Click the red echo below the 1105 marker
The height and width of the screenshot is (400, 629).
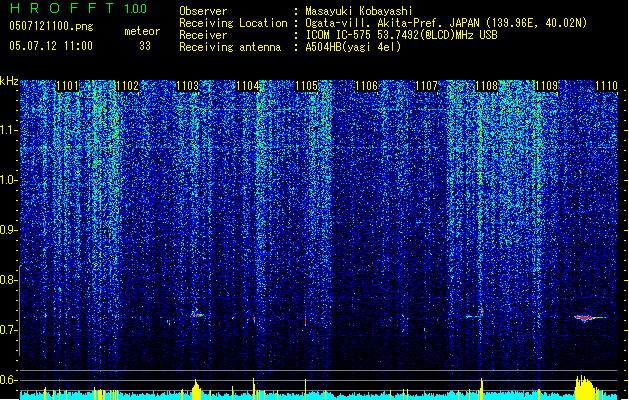tap(305, 321)
